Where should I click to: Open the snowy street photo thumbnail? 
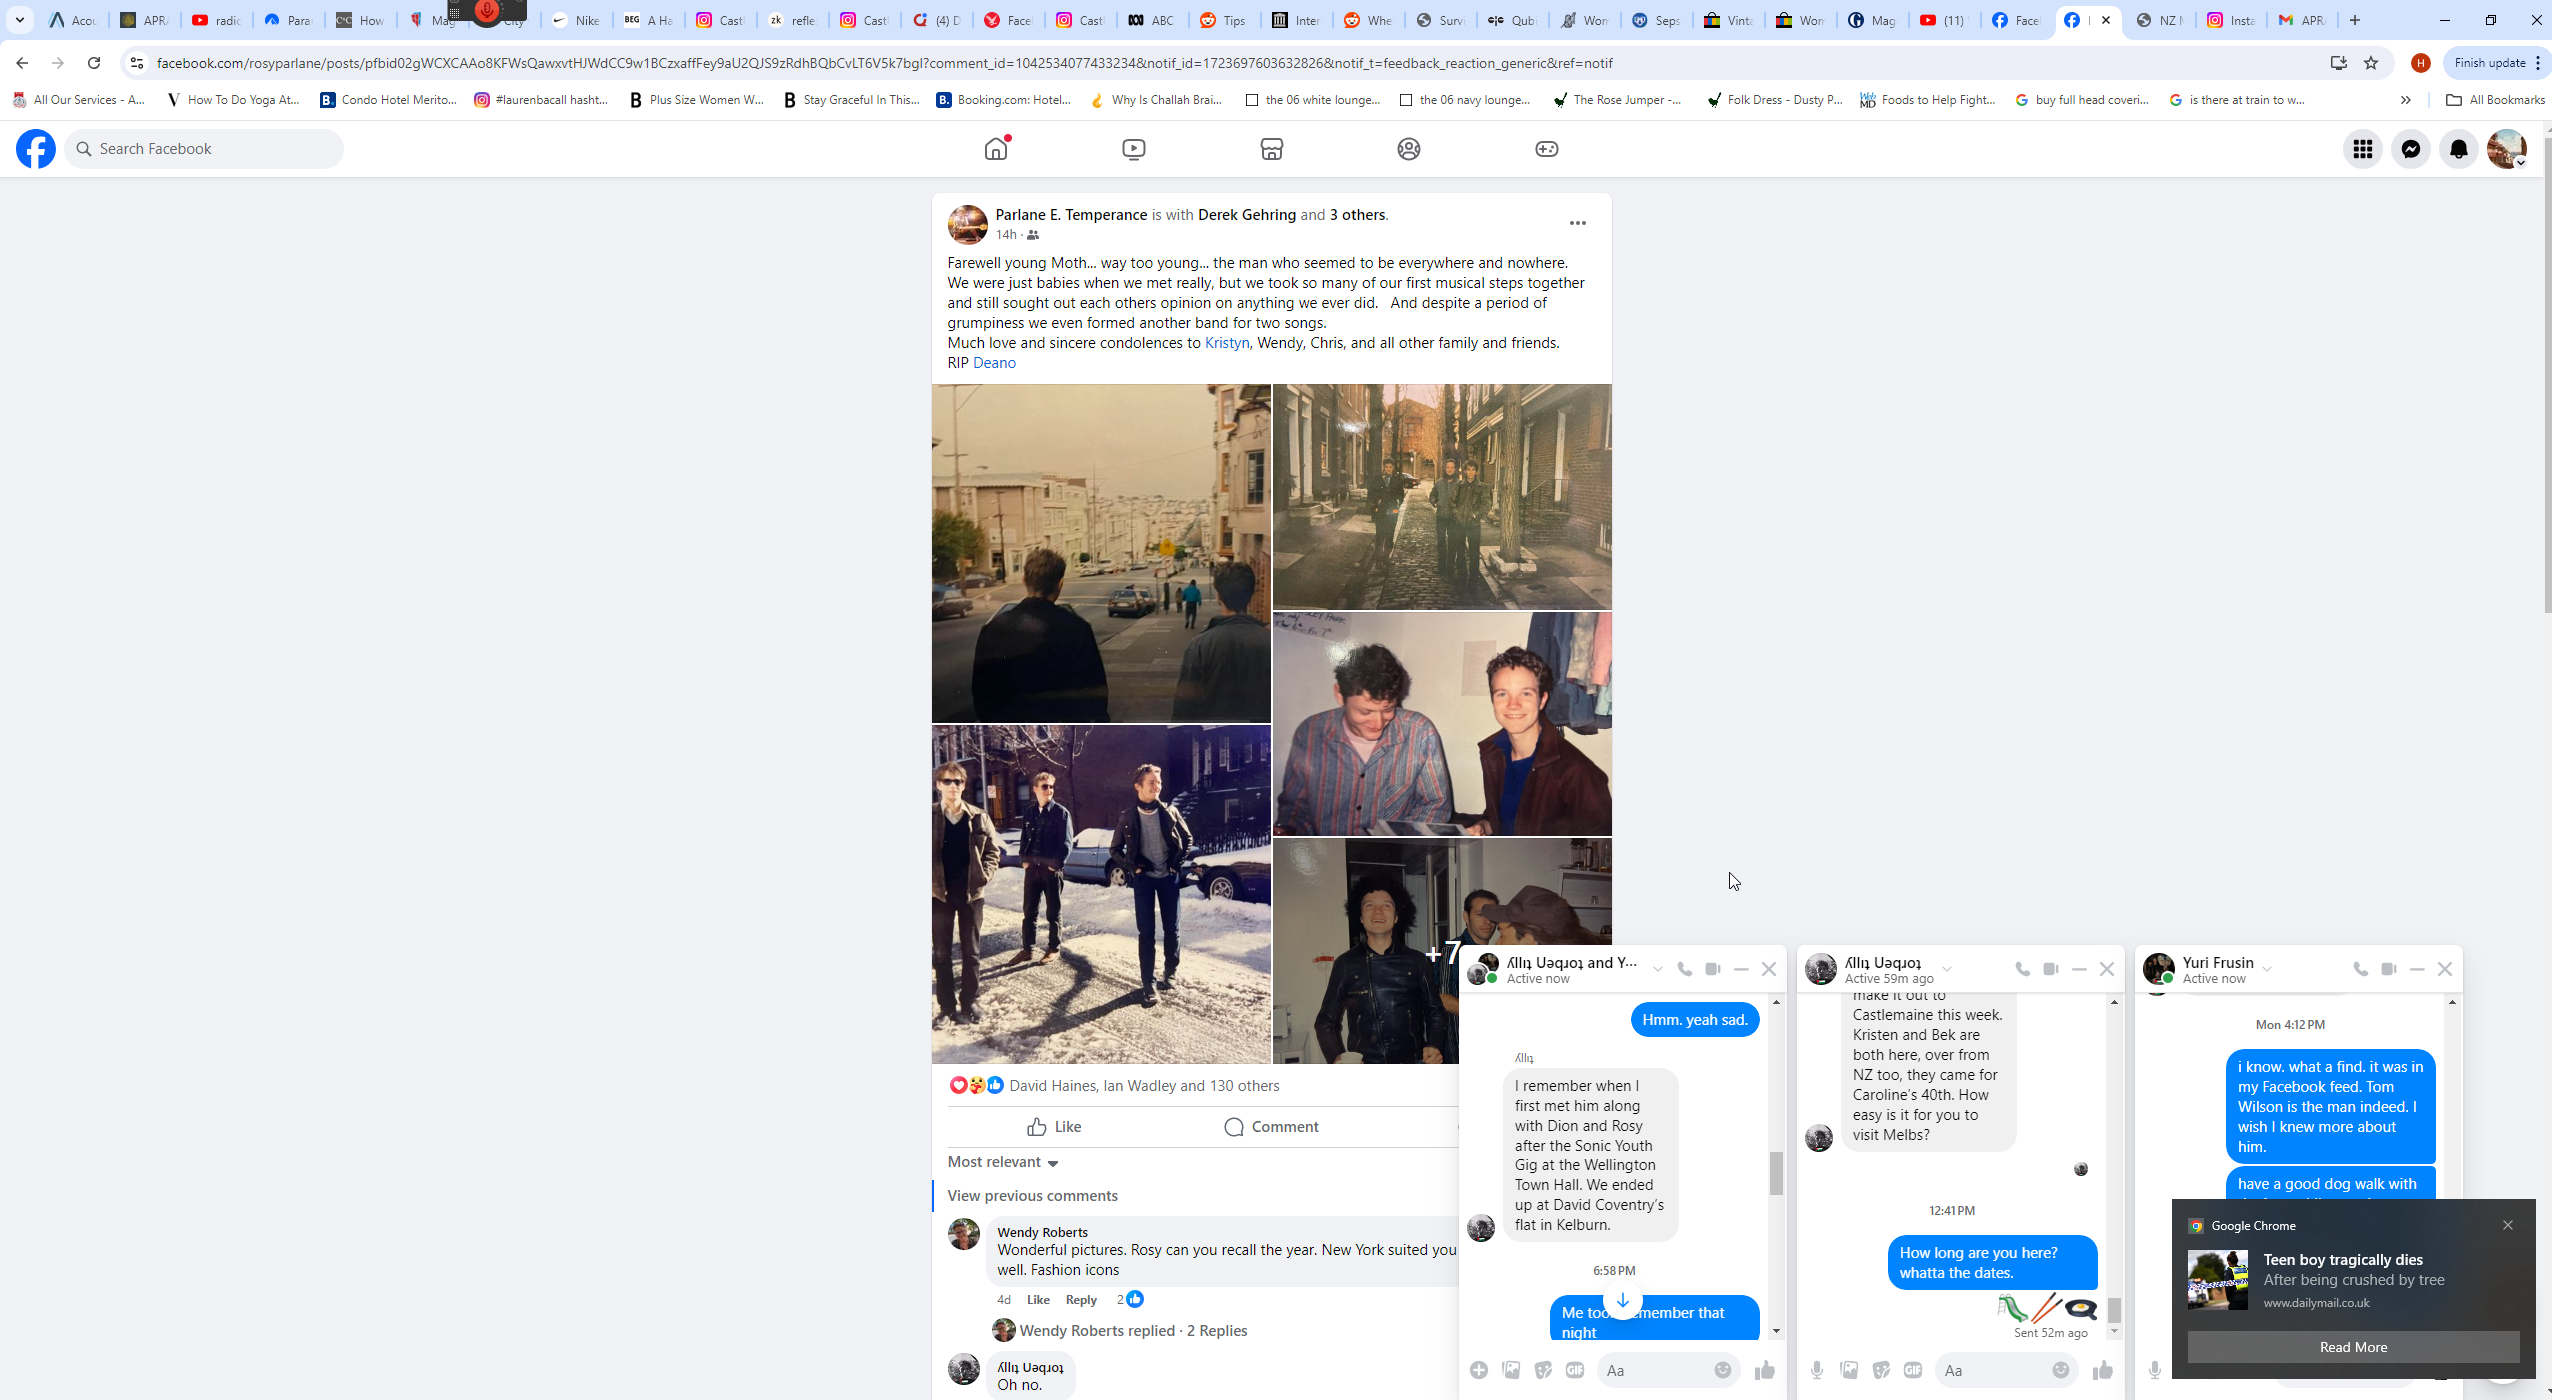1101,895
